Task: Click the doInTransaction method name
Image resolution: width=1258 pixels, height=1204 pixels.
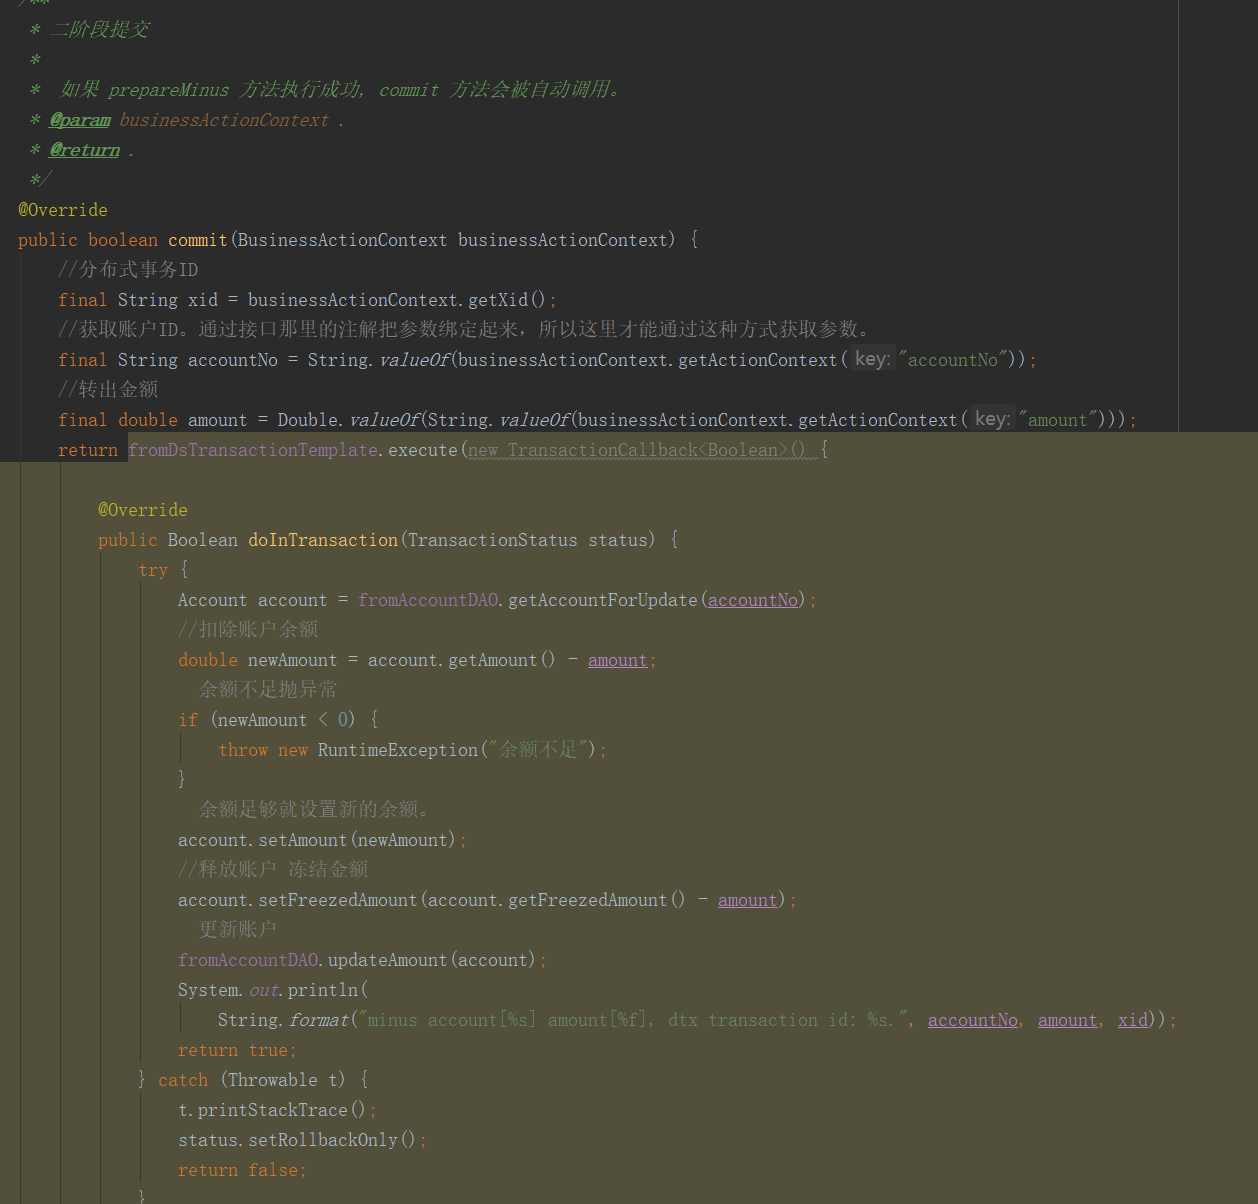Action: (x=323, y=540)
